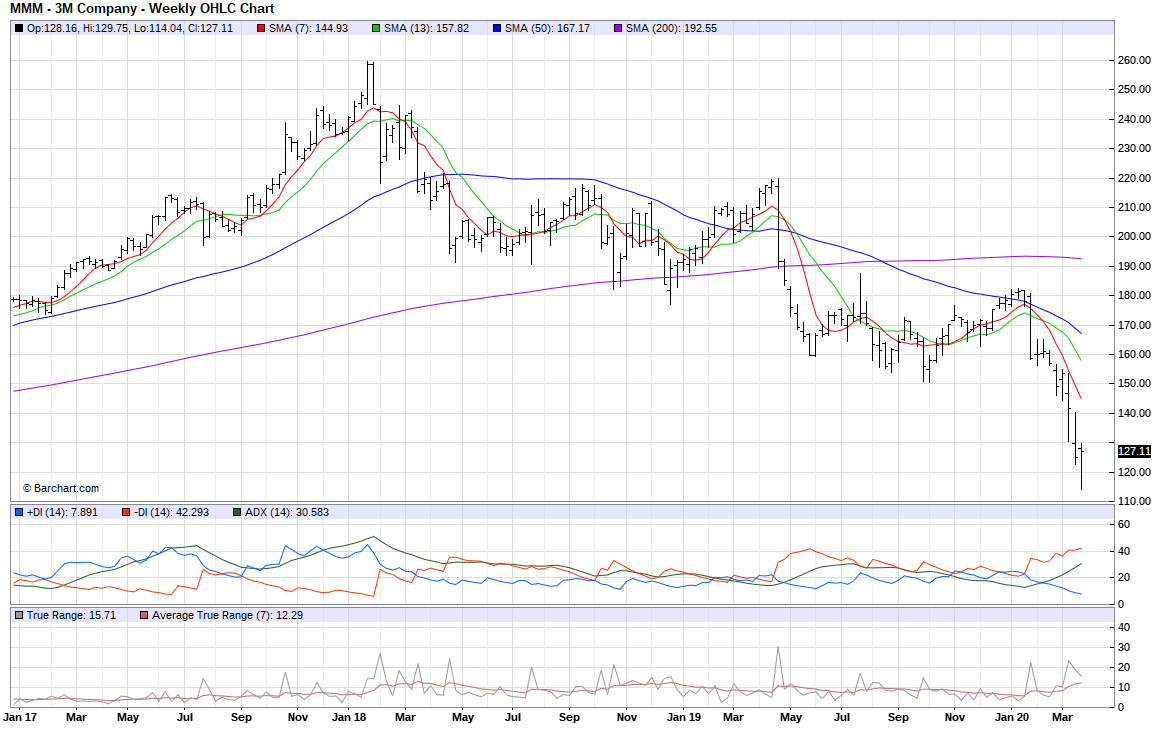This screenshot has height=748, width=1156.
Task: Click the 200.00 price axis label
Action: coord(1133,237)
